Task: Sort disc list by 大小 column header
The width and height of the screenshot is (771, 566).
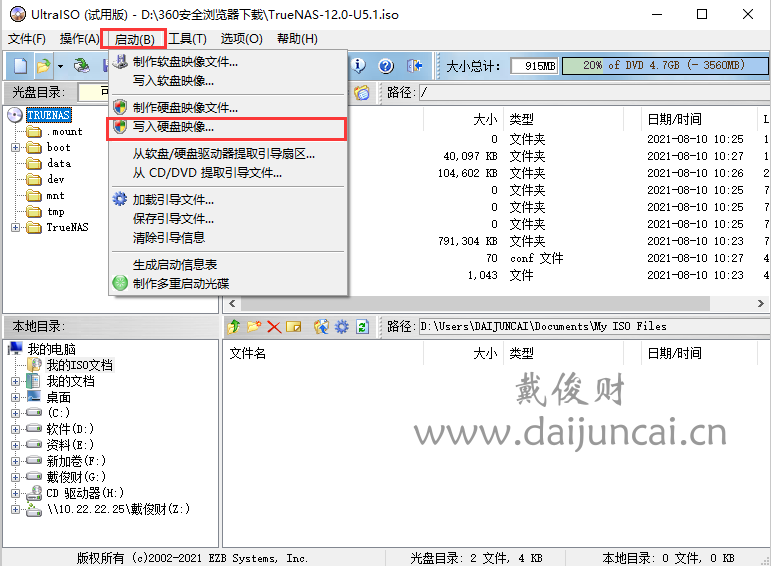Action: pyautogui.click(x=463, y=119)
